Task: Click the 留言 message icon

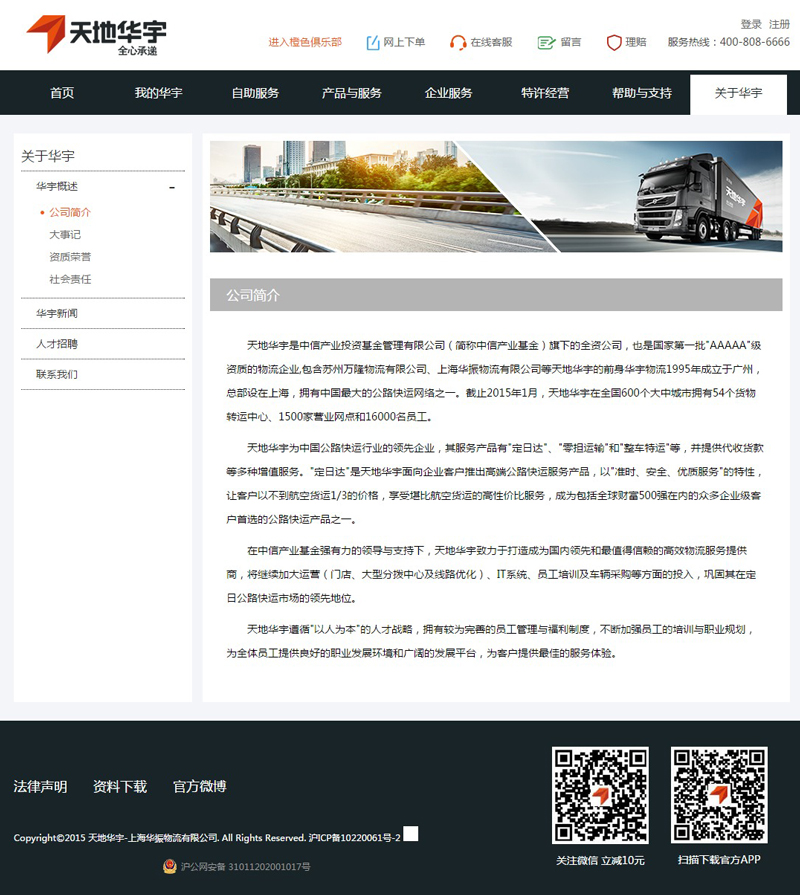Action: tap(546, 43)
